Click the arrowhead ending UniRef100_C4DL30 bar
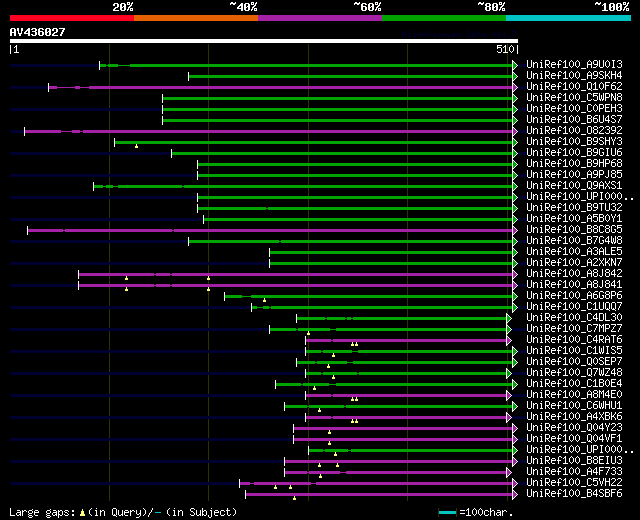 click(x=509, y=319)
